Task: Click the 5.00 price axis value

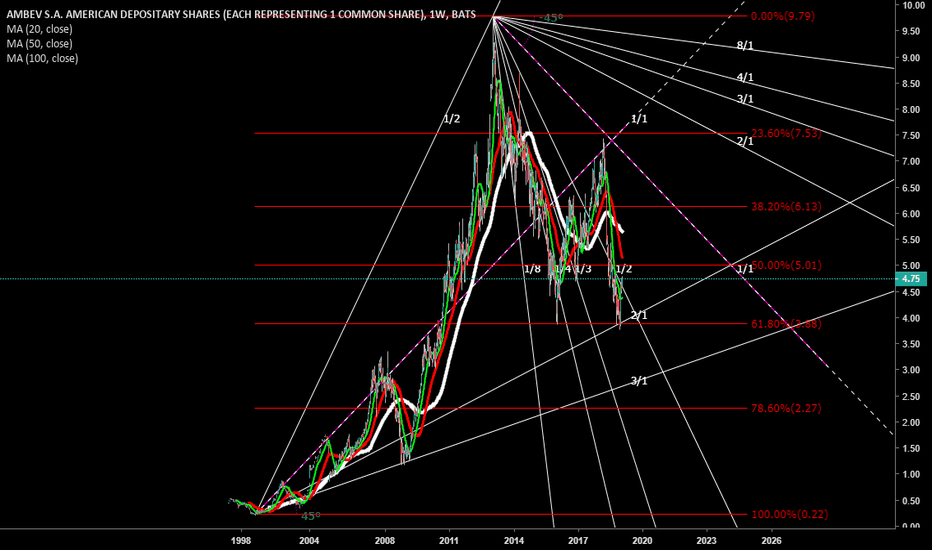Action: point(913,266)
